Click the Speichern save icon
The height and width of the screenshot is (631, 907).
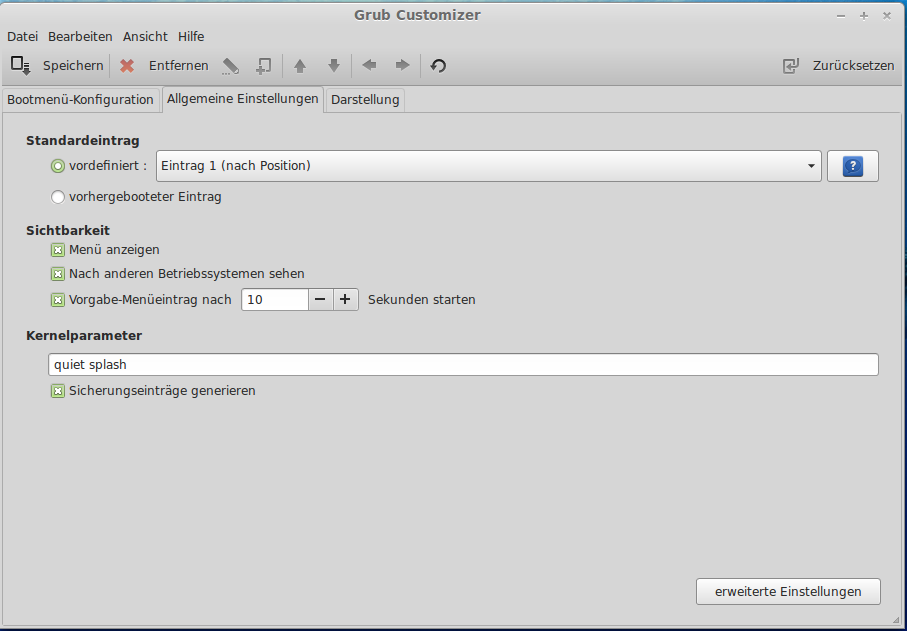(21, 65)
